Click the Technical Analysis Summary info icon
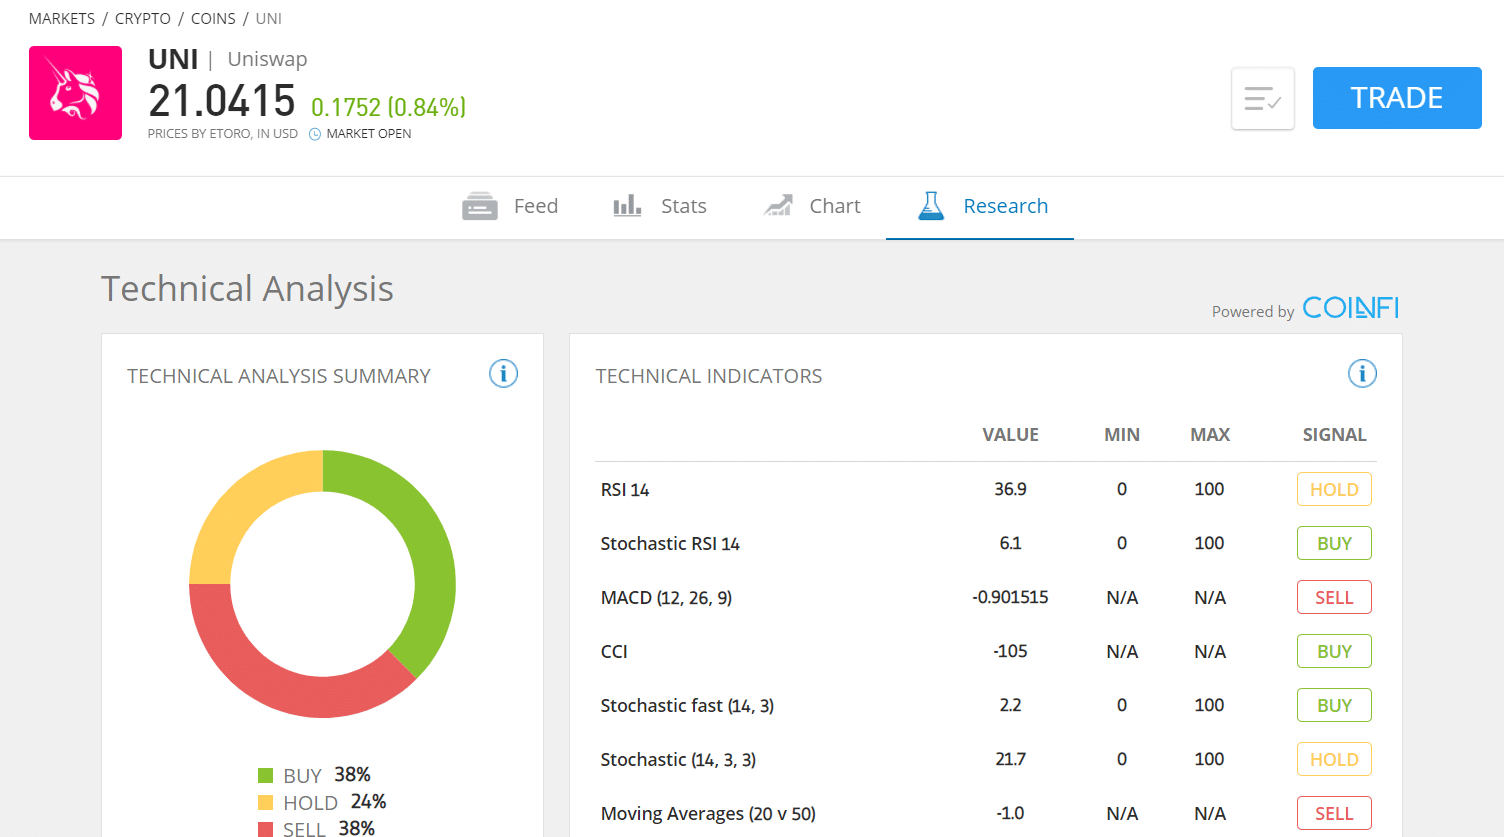Screen dimensions: 1504x837 [503, 374]
